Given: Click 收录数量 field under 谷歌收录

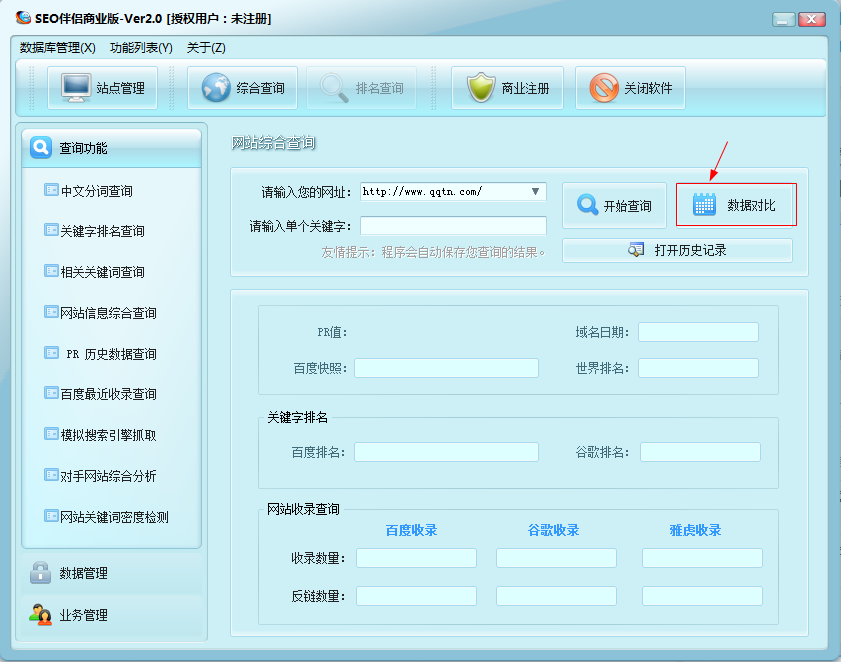Looking at the screenshot, I should 556,558.
